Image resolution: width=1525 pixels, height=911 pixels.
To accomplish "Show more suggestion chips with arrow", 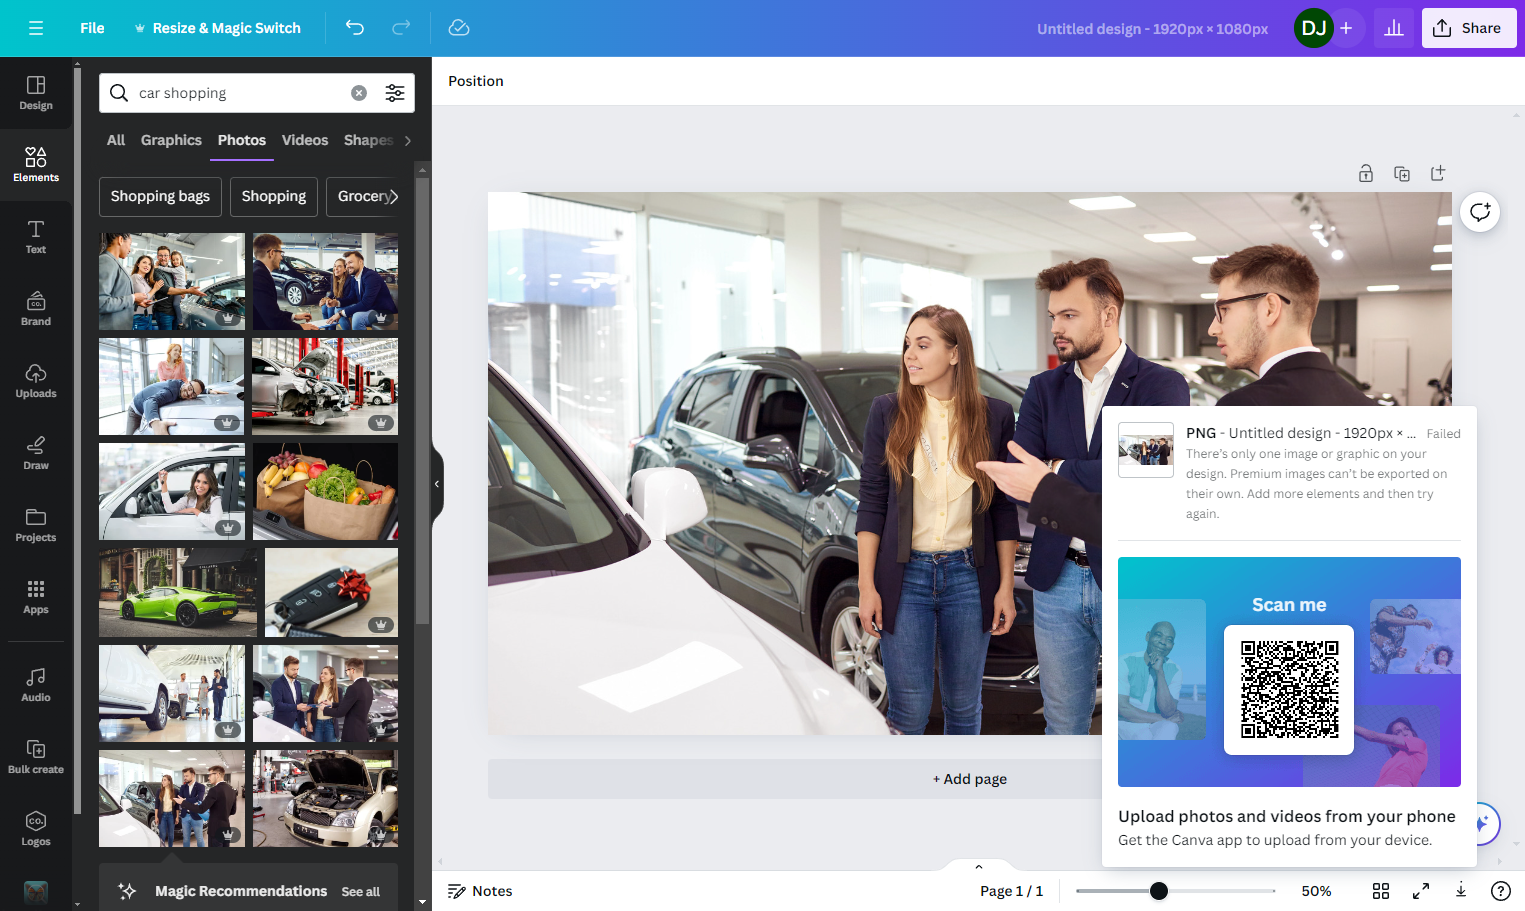I will (x=393, y=197).
